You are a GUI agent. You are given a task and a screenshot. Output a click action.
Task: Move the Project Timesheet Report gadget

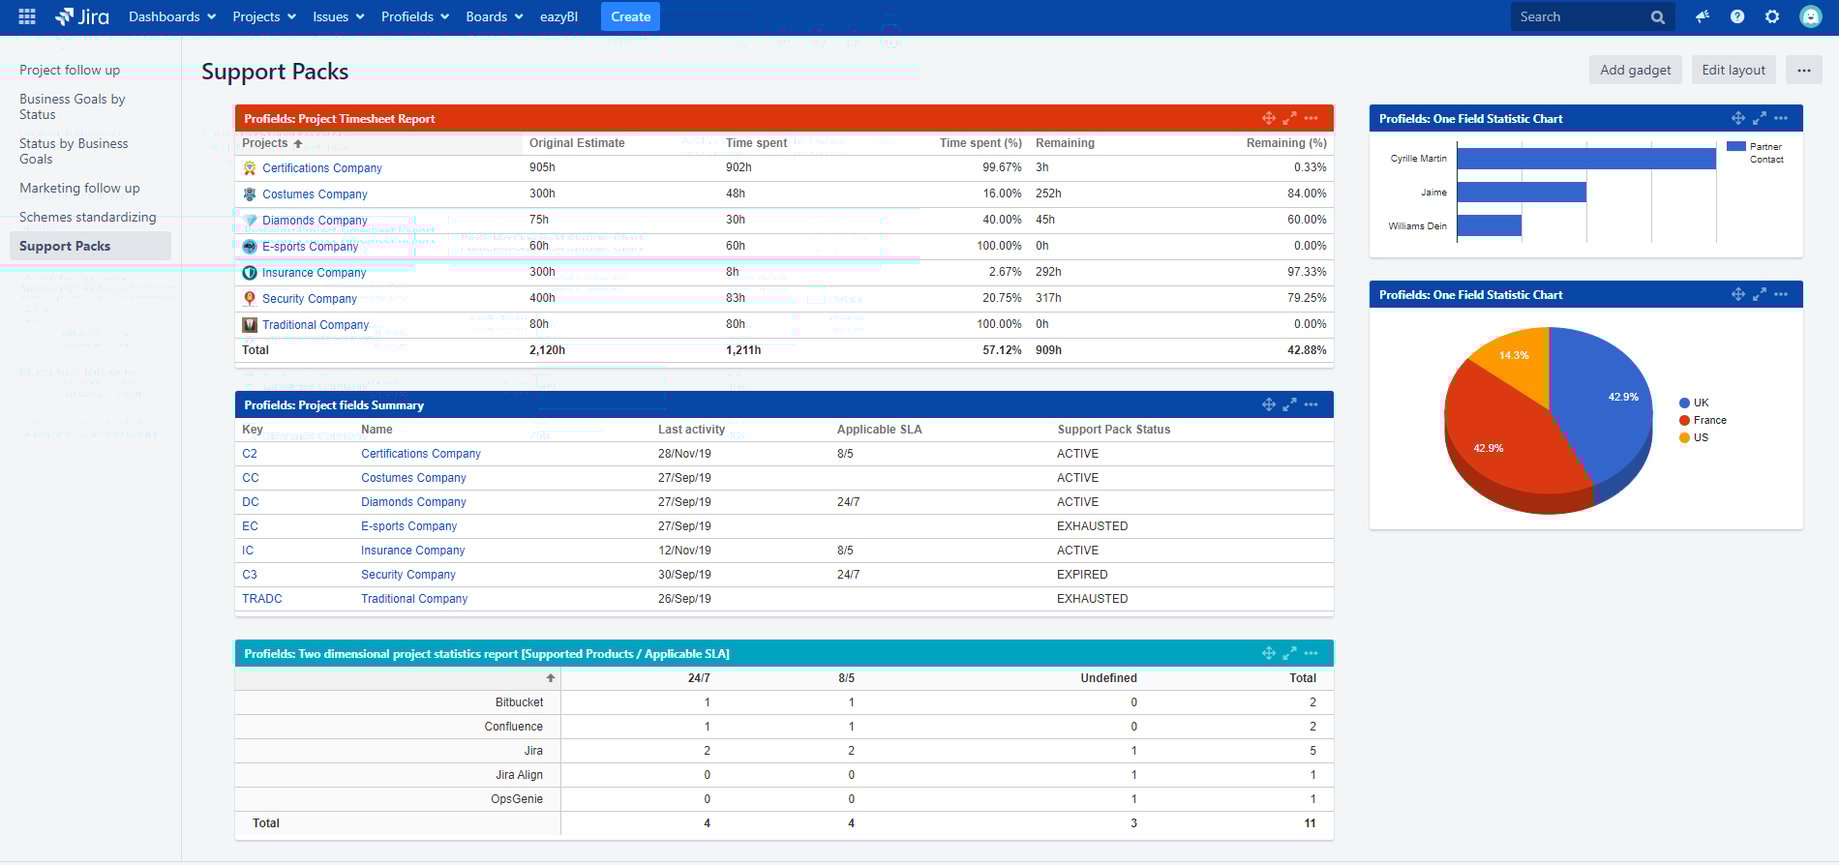tap(1268, 118)
